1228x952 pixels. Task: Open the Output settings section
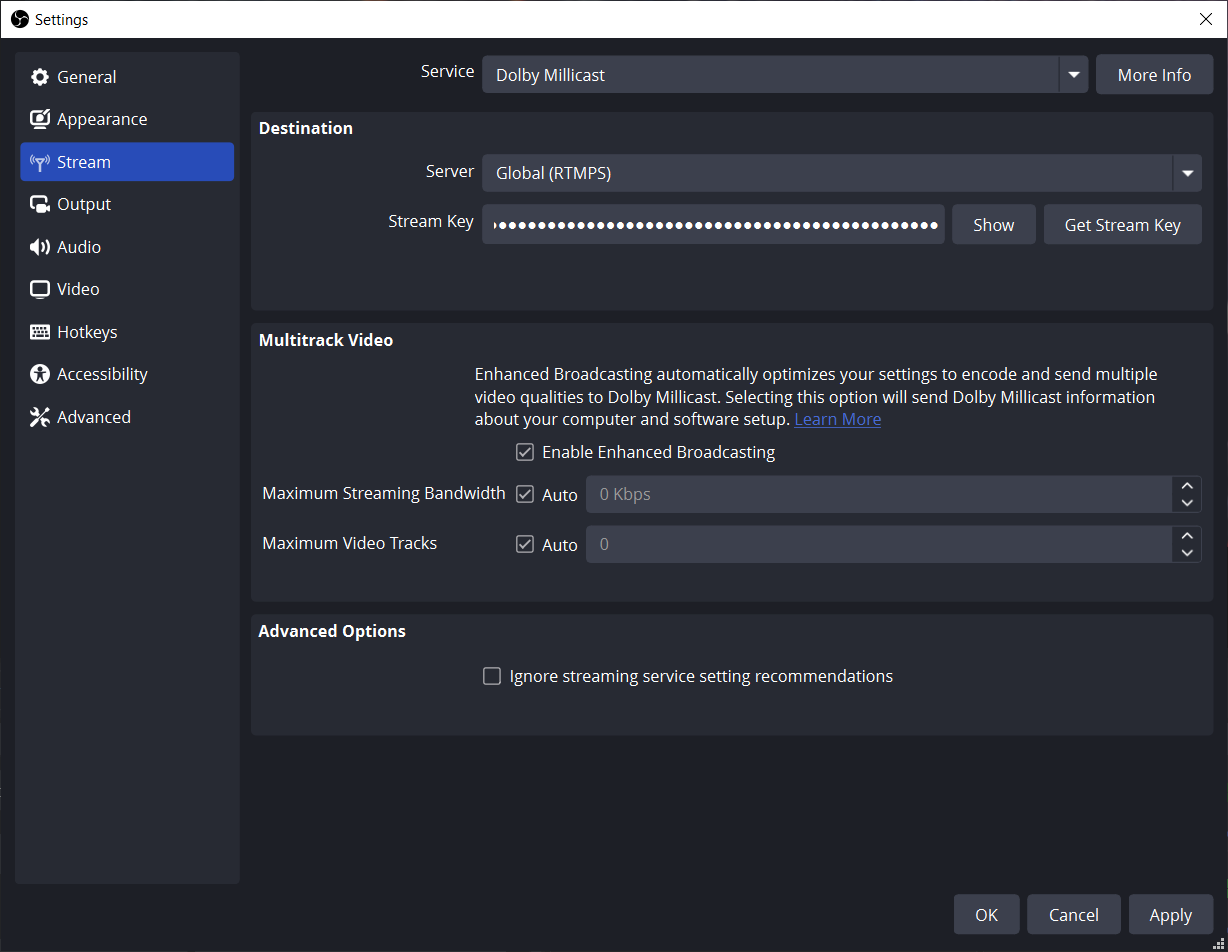127,204
